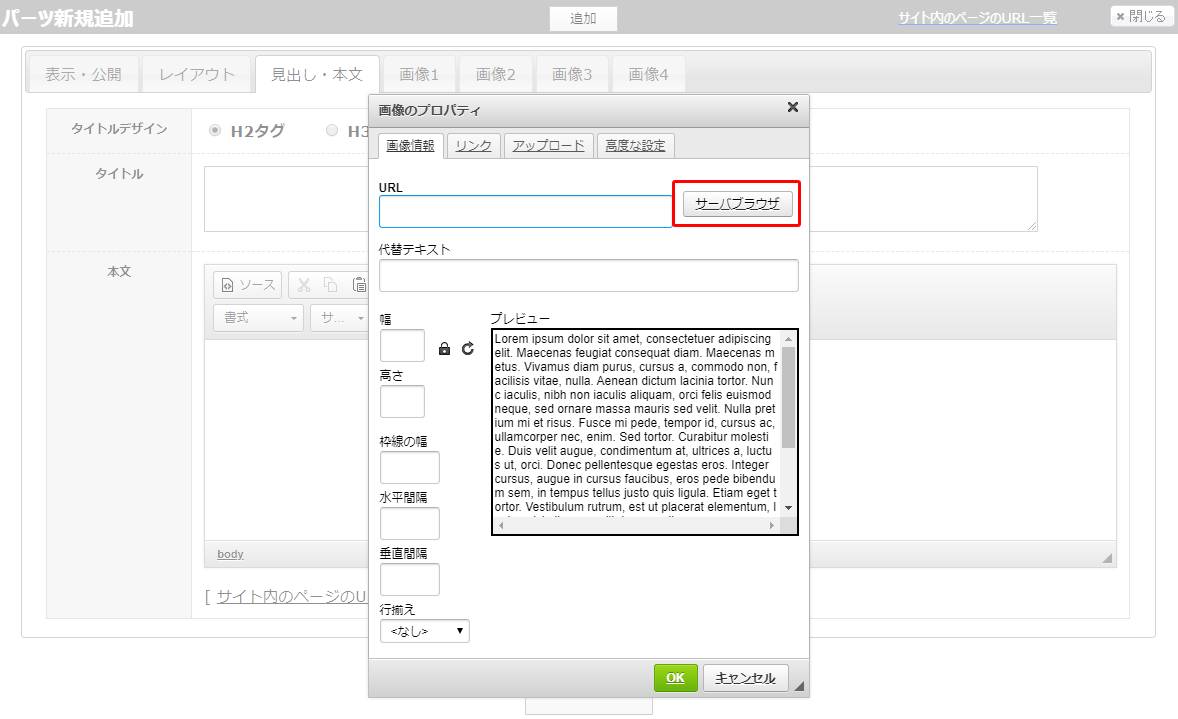
Task: Open the 書式 format dropdown
Action: [x=258, y=318]
